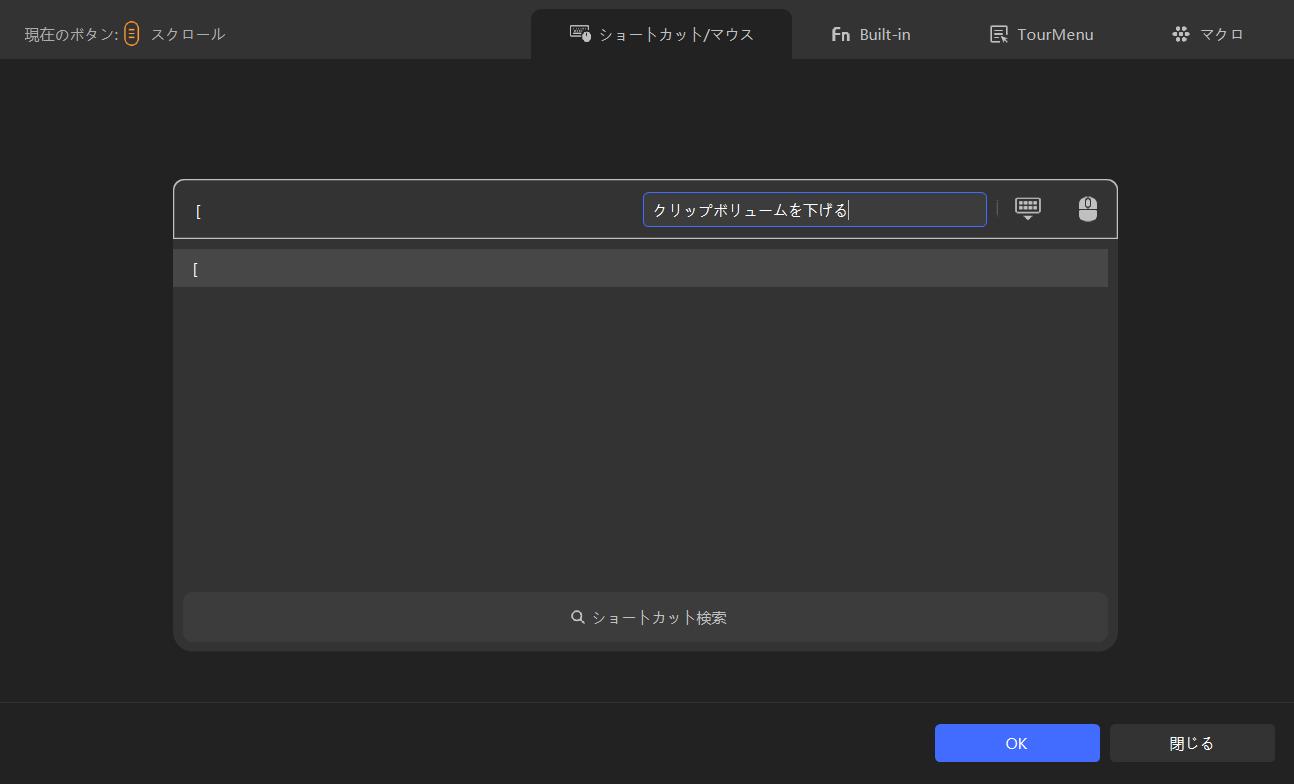
Task: Open the TourMenu tab
Action: coord(1041,34)
